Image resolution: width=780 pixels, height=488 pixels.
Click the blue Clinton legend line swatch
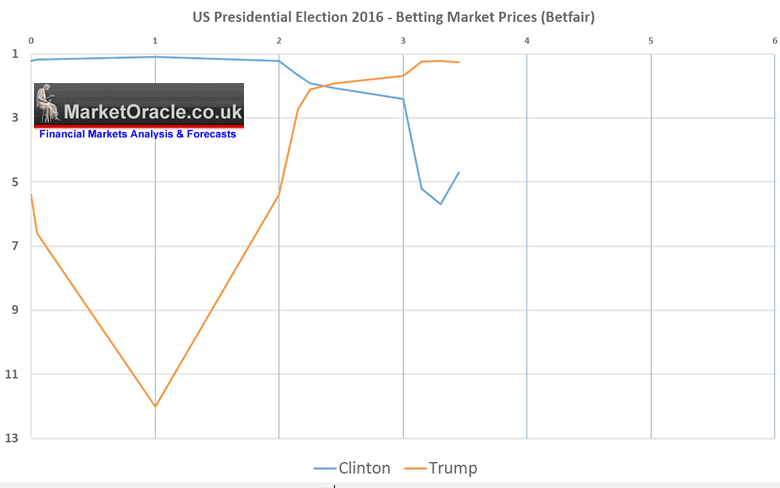[x=325, y=468]
